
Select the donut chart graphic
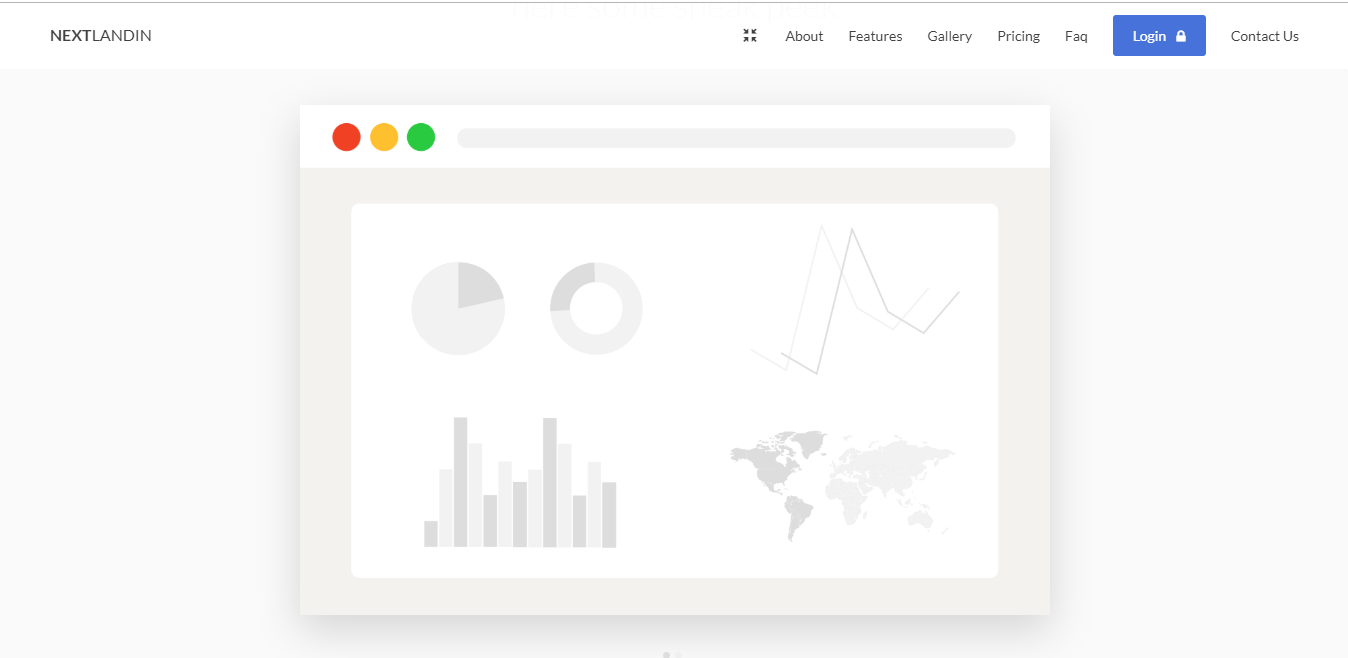[596, 308]
